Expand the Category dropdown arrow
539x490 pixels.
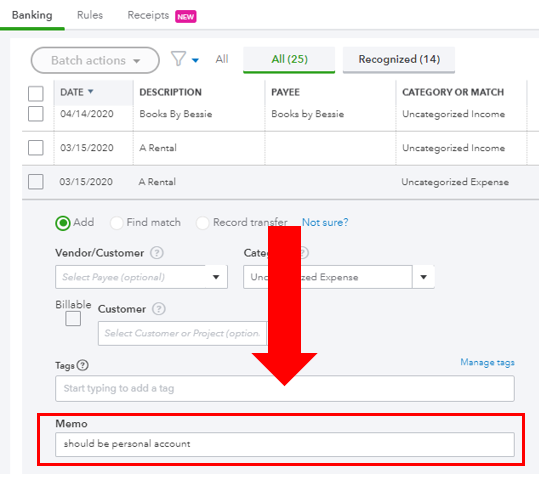click(424, 277)
